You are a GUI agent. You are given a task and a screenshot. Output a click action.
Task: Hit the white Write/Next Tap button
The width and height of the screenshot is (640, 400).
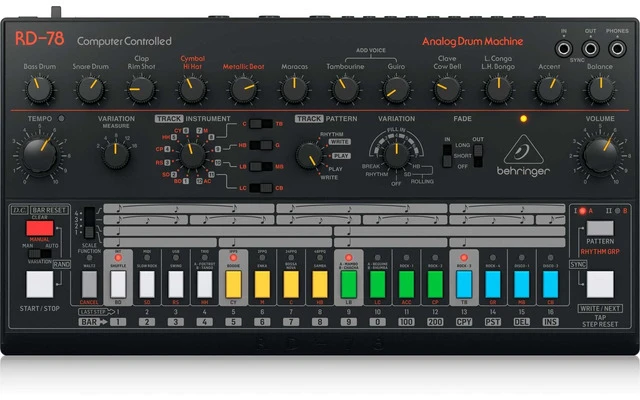(x=600, y=284)
